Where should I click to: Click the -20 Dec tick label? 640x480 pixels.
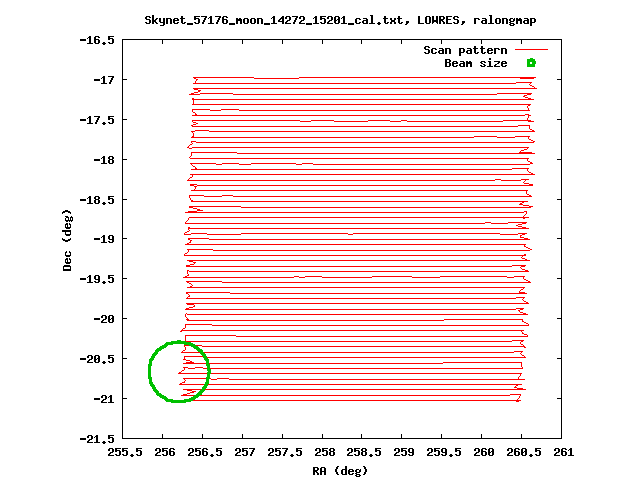tap(104, 319)
